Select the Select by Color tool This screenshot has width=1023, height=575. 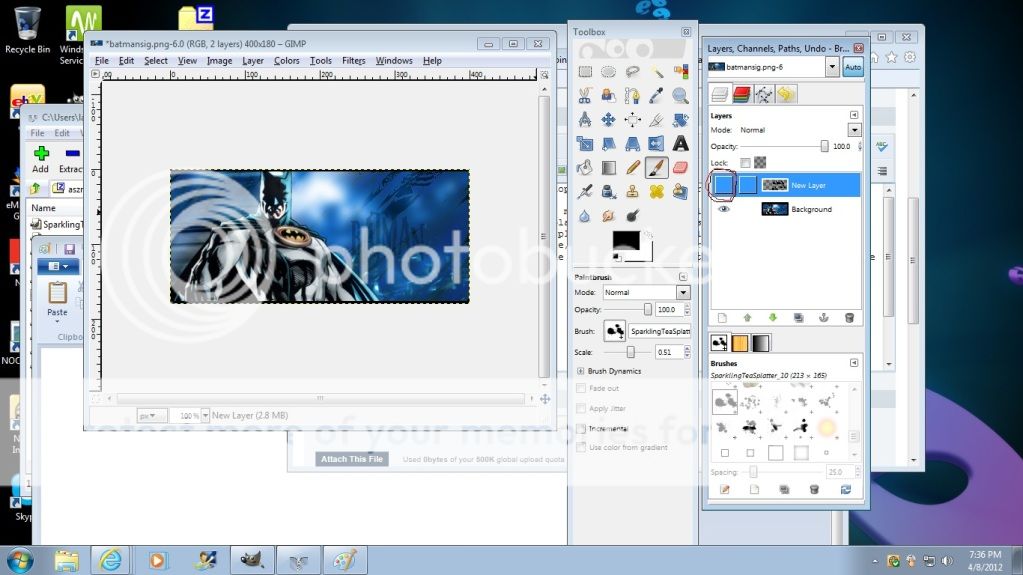[x=680, y=72]
